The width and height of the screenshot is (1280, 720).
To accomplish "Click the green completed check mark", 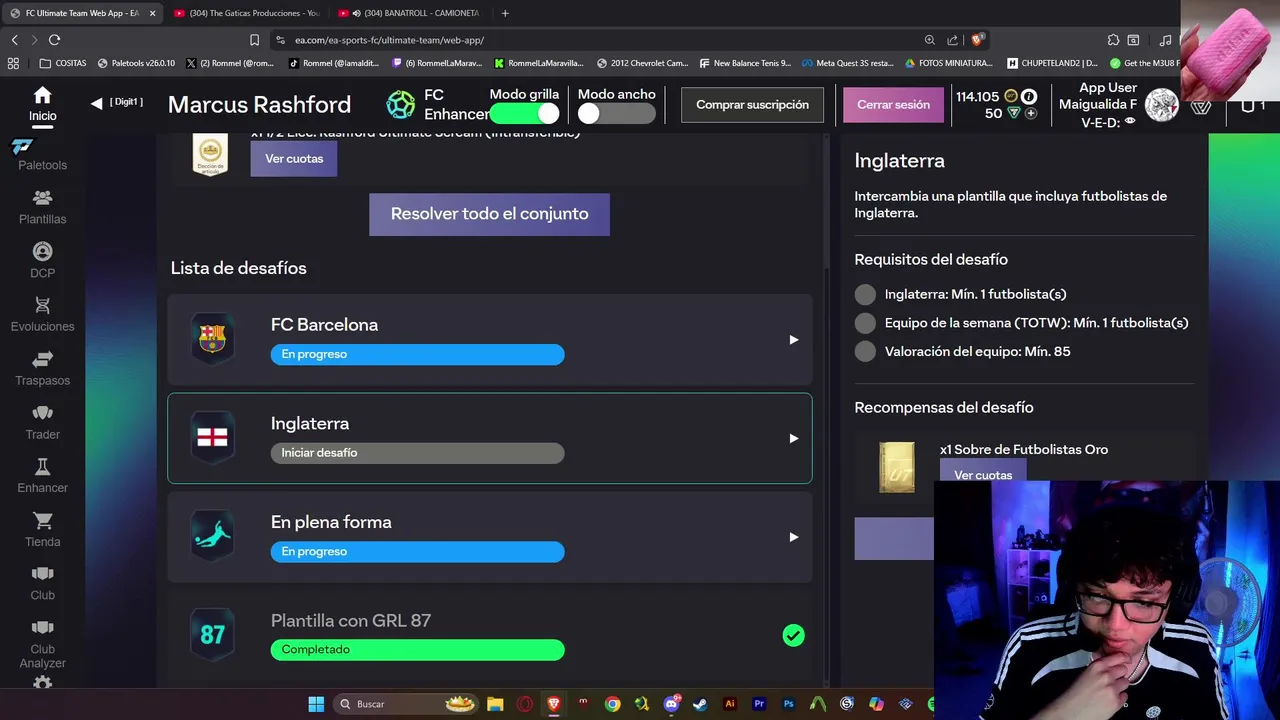I will 793,635.
